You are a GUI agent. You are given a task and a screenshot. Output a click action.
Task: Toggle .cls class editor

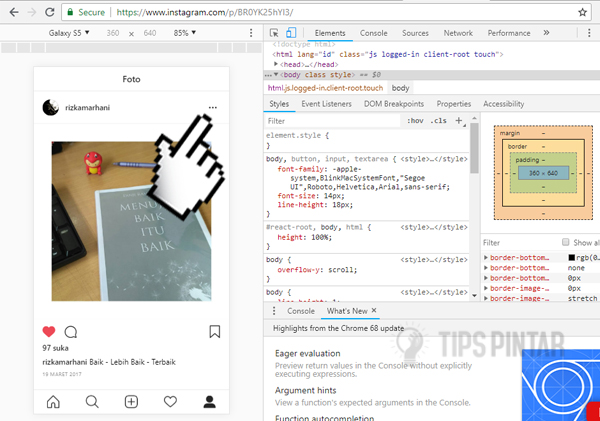(438, 121)
